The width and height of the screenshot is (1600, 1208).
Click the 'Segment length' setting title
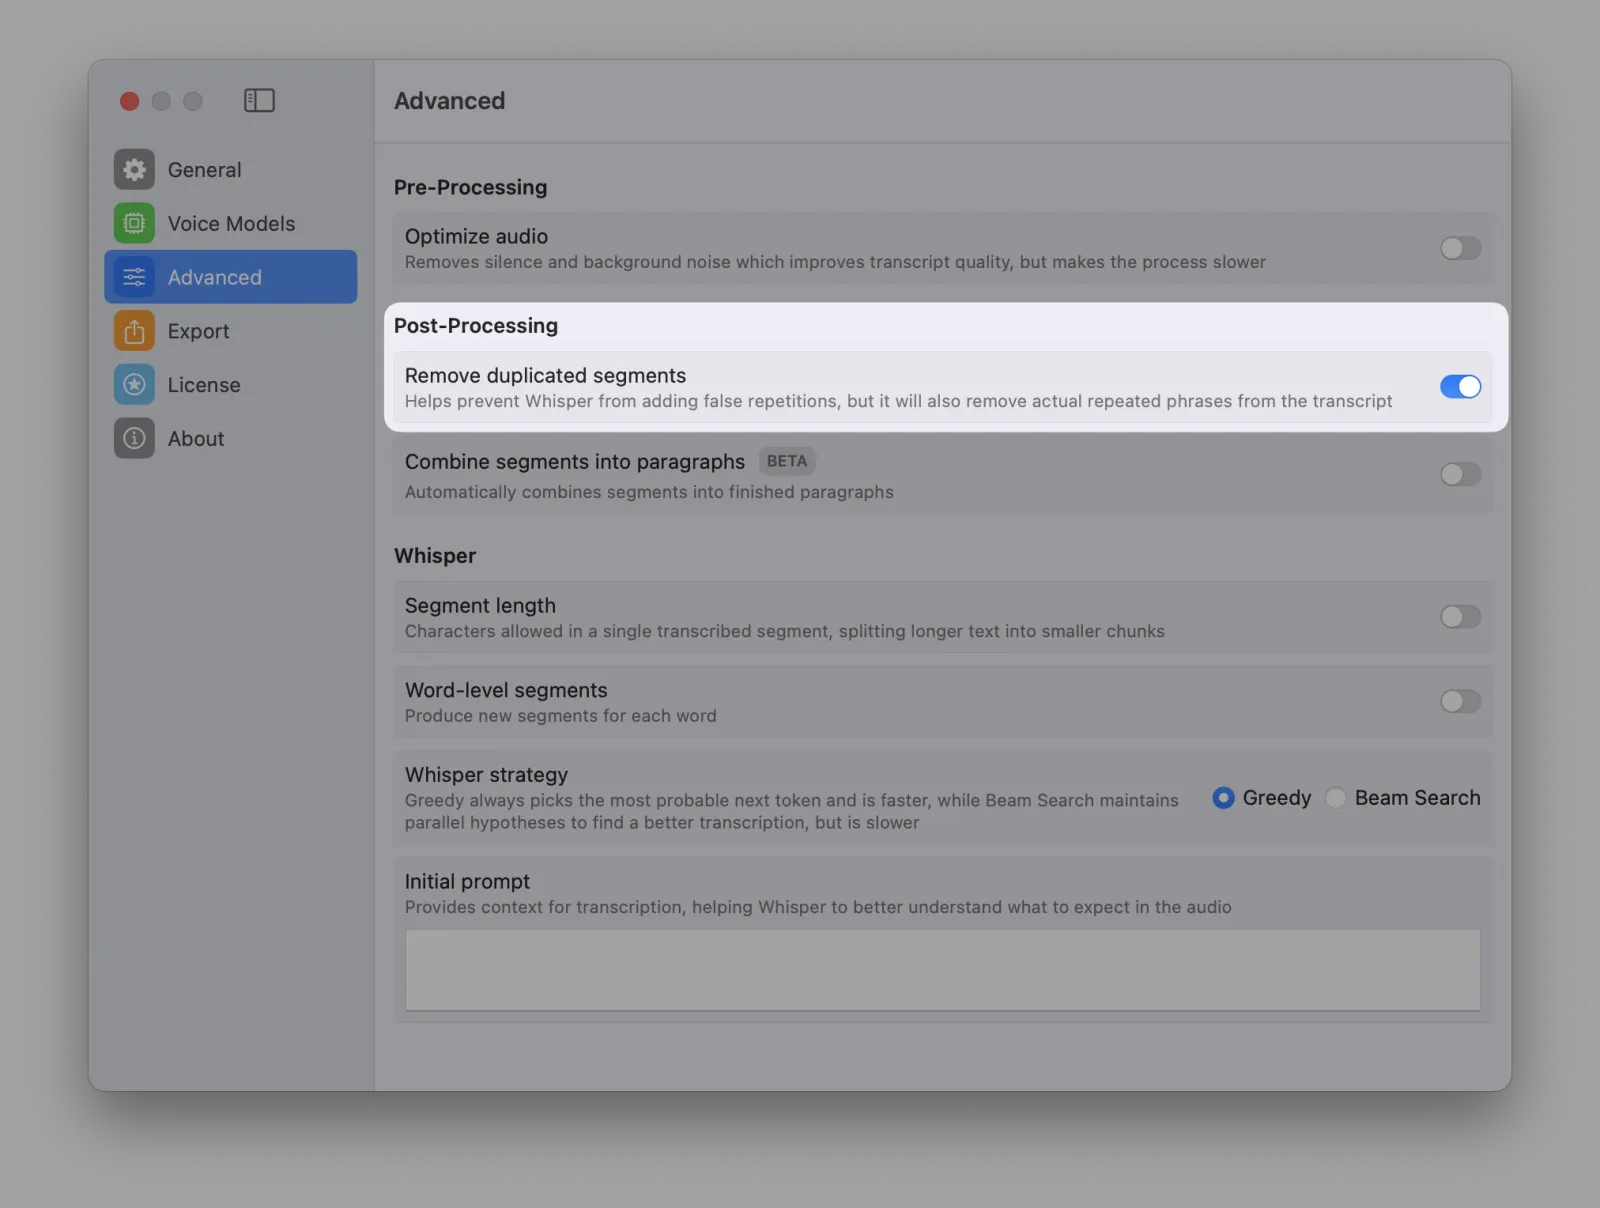(480, 605)
